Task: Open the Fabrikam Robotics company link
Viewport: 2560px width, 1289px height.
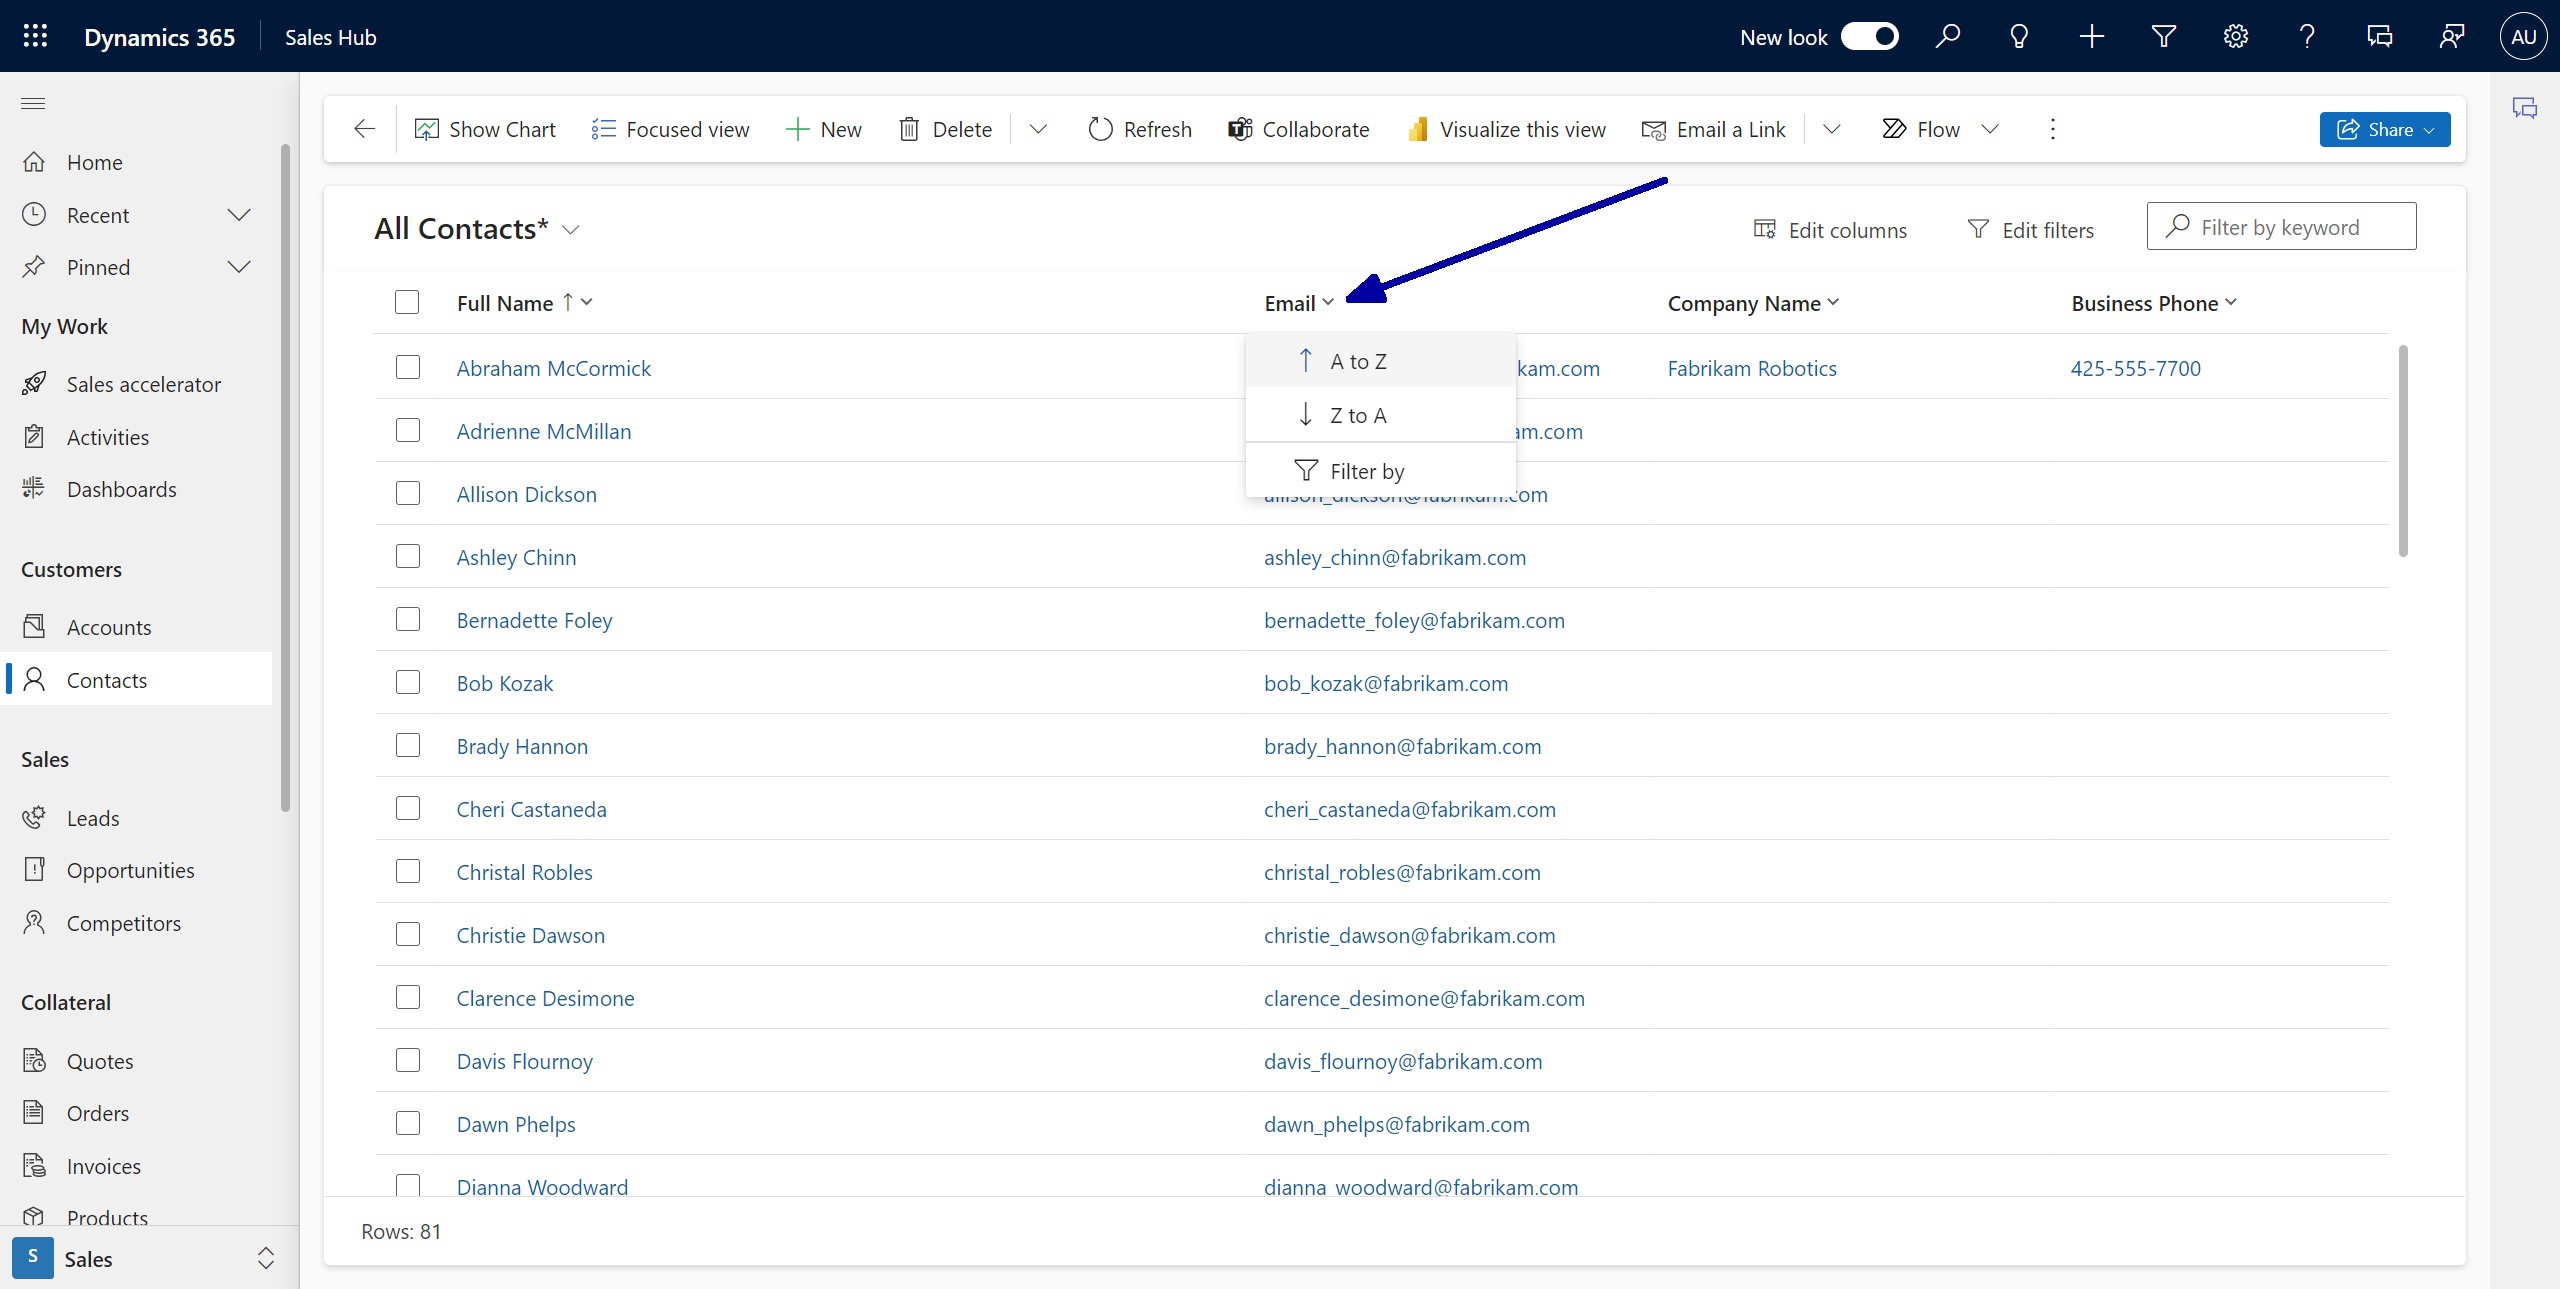Action: coord(1752,368)
